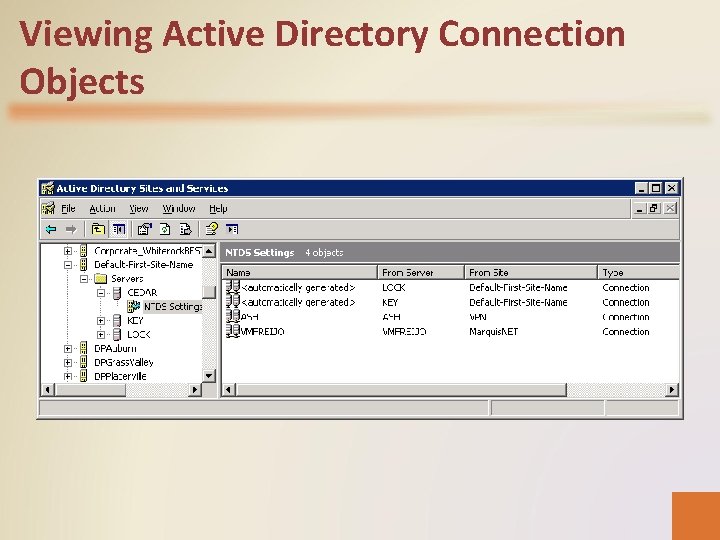This screenshot has height=540, width=720.
Task: Click the Refresh toolbar icon
Action: 165,229
